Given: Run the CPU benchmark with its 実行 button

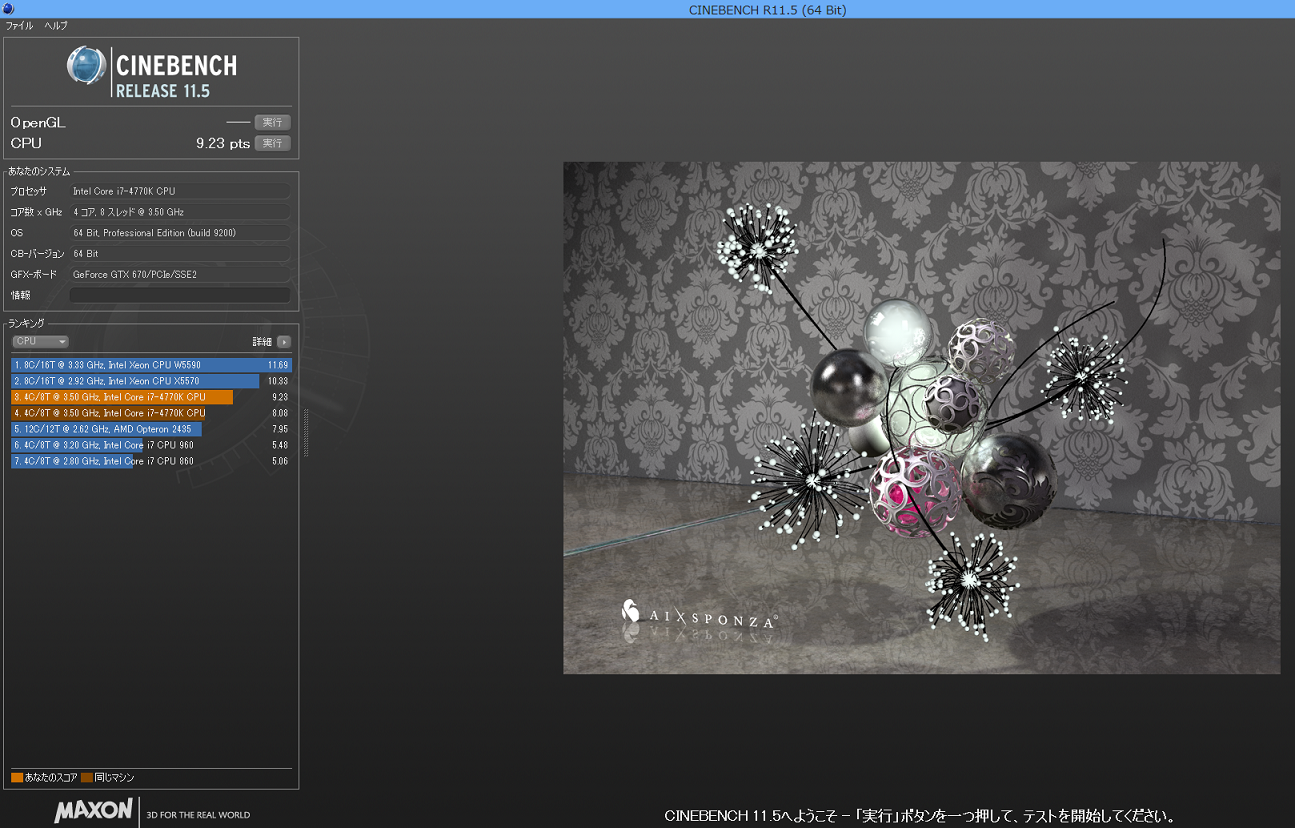Looking at the screenshot, I should 272,143.
